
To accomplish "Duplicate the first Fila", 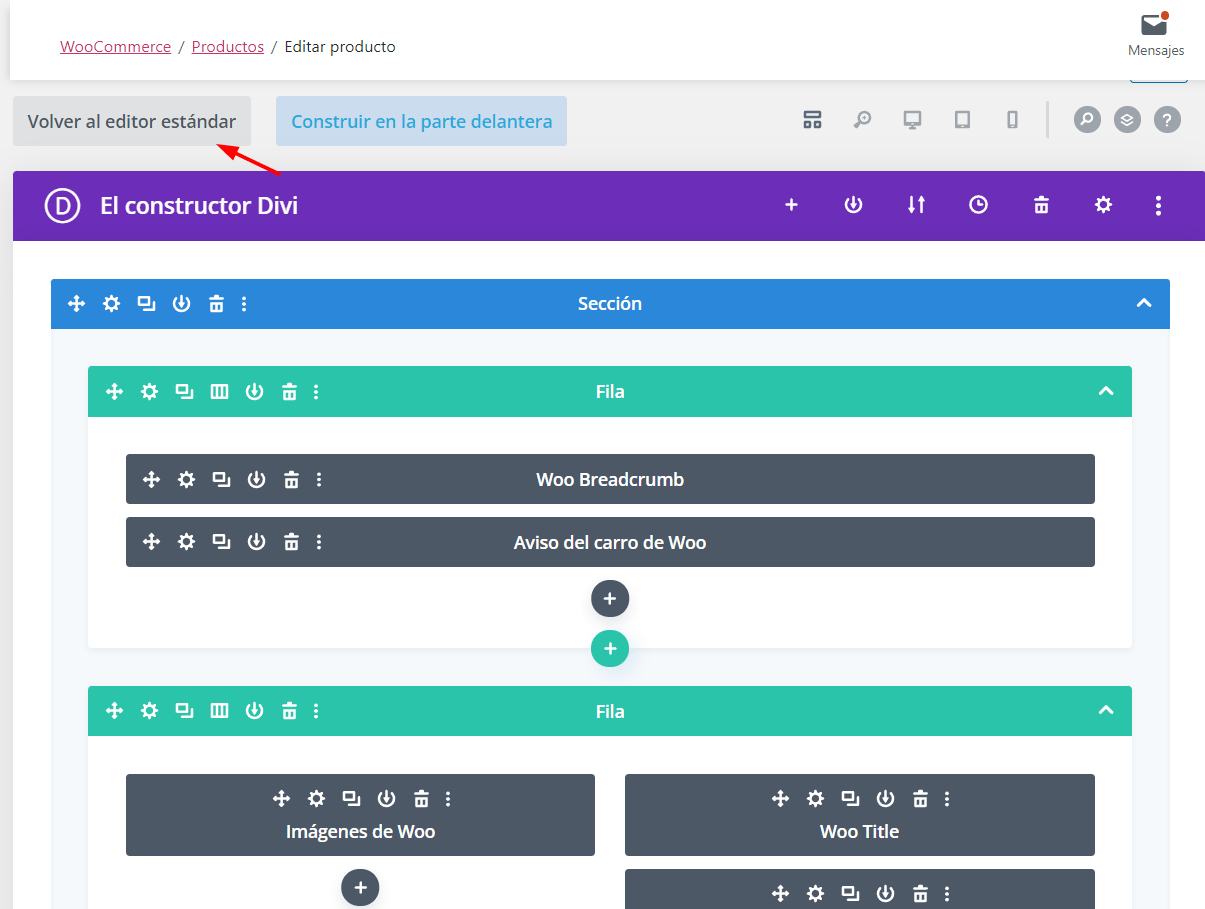I will pos(184,392).
